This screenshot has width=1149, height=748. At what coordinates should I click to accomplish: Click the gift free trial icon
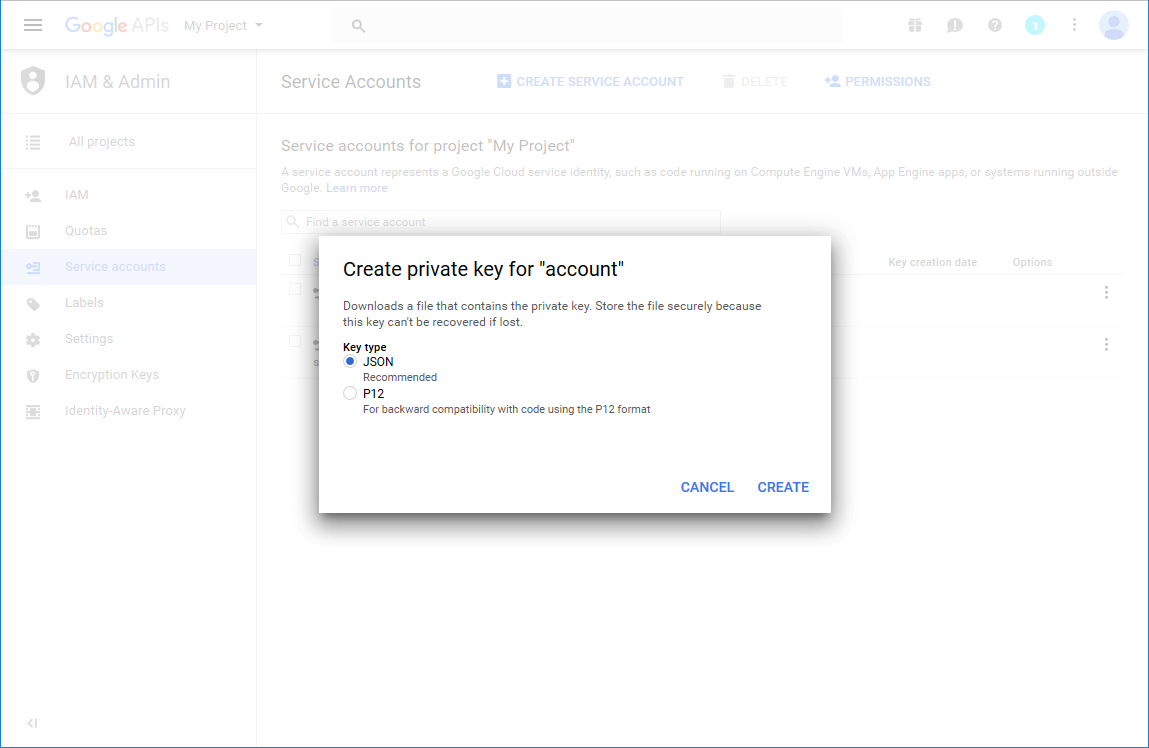pos(914,25)
